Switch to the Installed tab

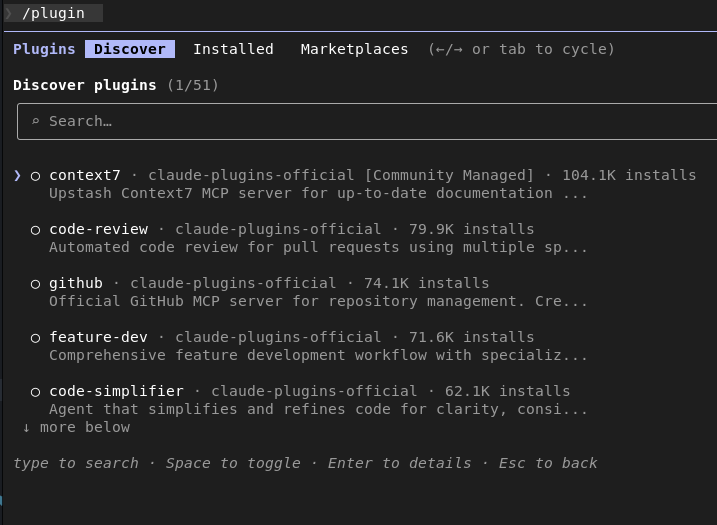(x=233, y=49)
